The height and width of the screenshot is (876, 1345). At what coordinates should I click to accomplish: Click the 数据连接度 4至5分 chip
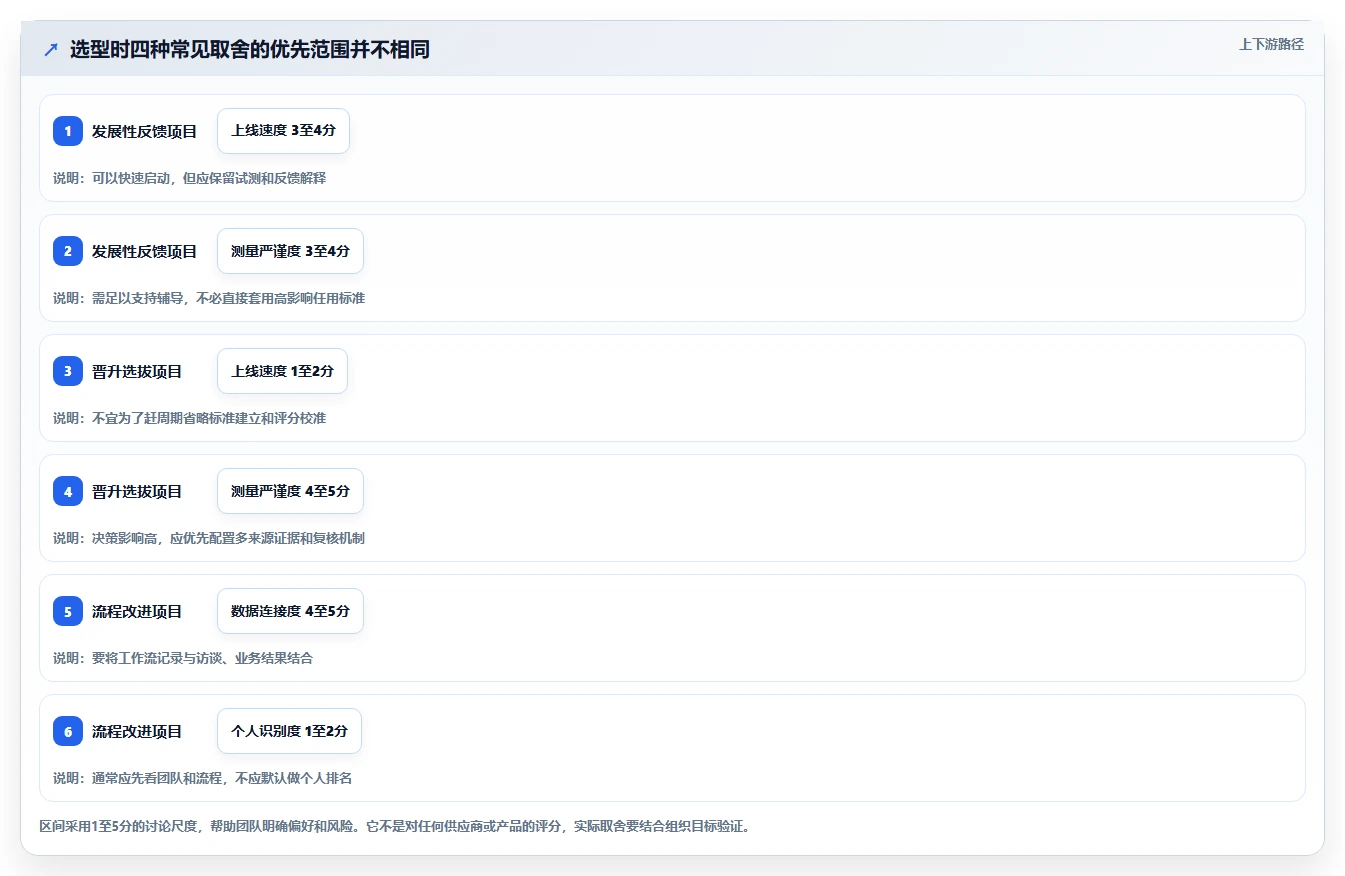click(290, 611)
